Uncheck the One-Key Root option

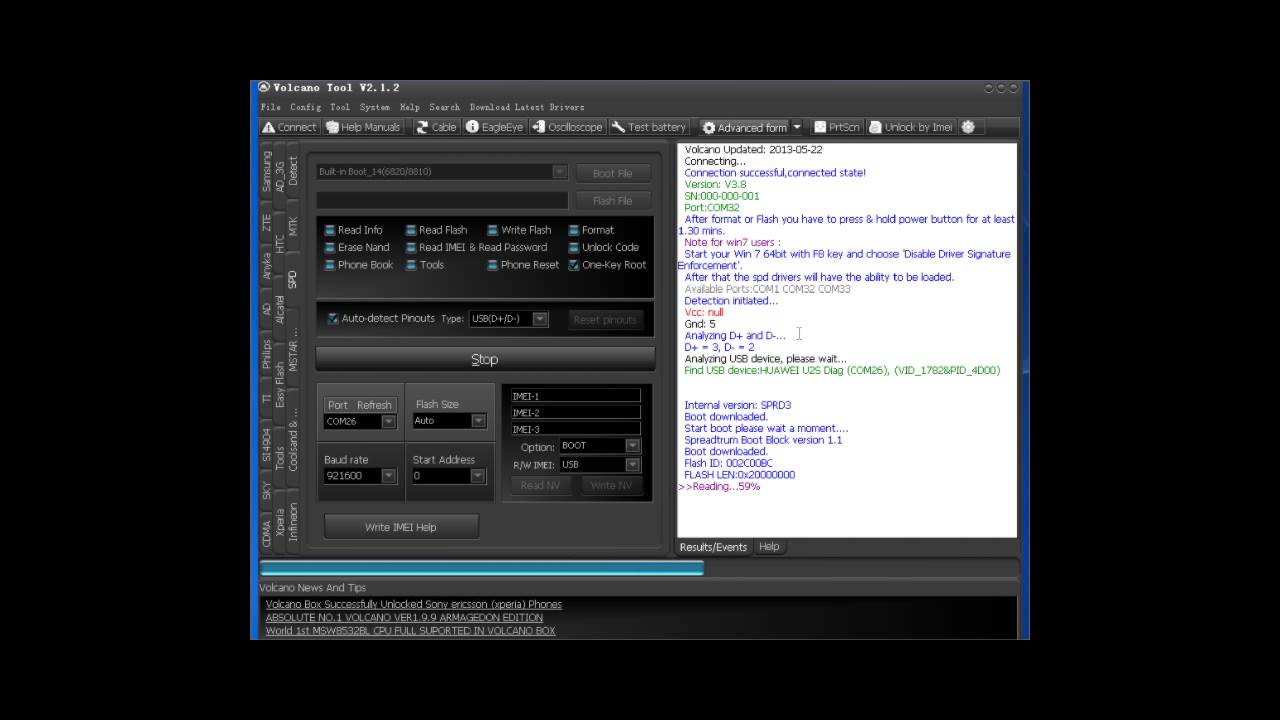click(574, 265)
